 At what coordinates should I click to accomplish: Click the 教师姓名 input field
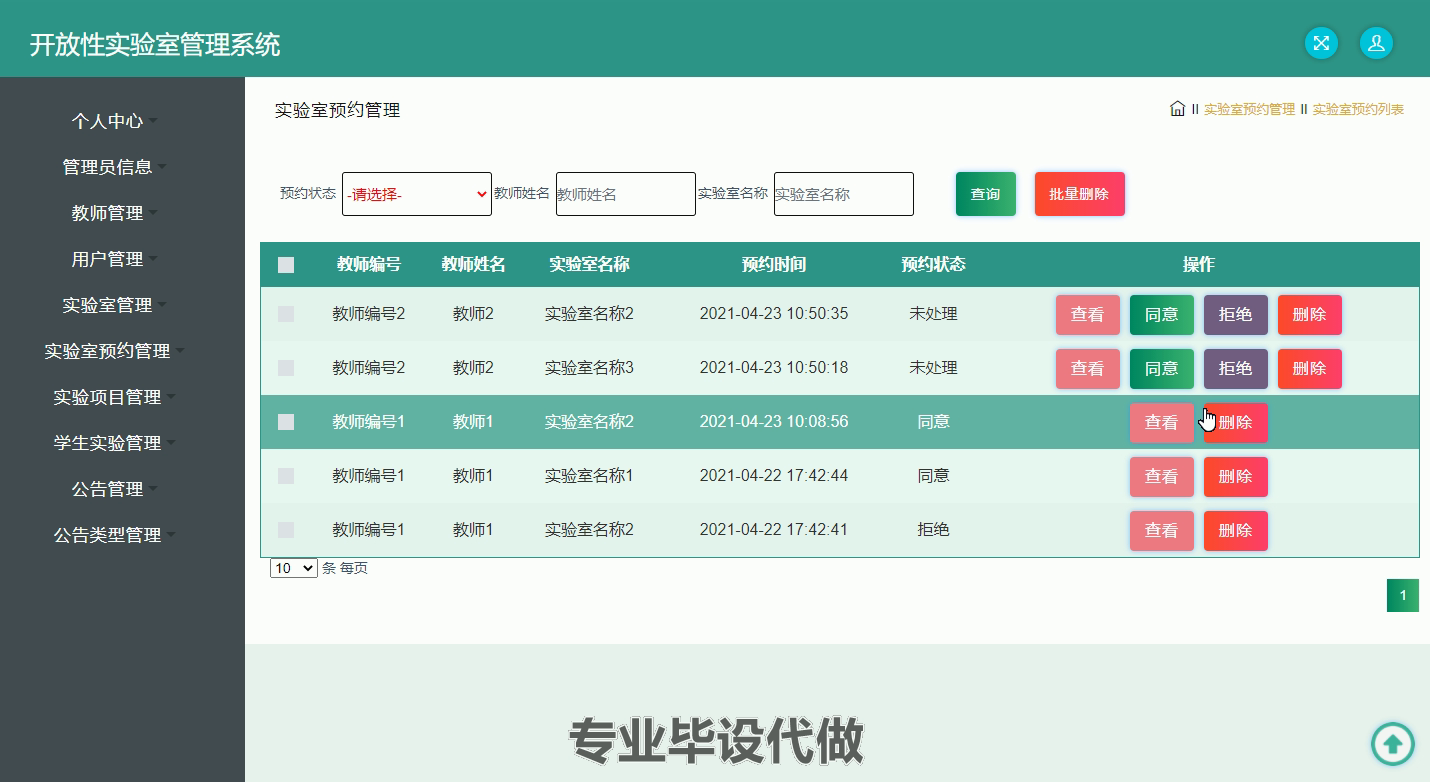pos(626,194)
